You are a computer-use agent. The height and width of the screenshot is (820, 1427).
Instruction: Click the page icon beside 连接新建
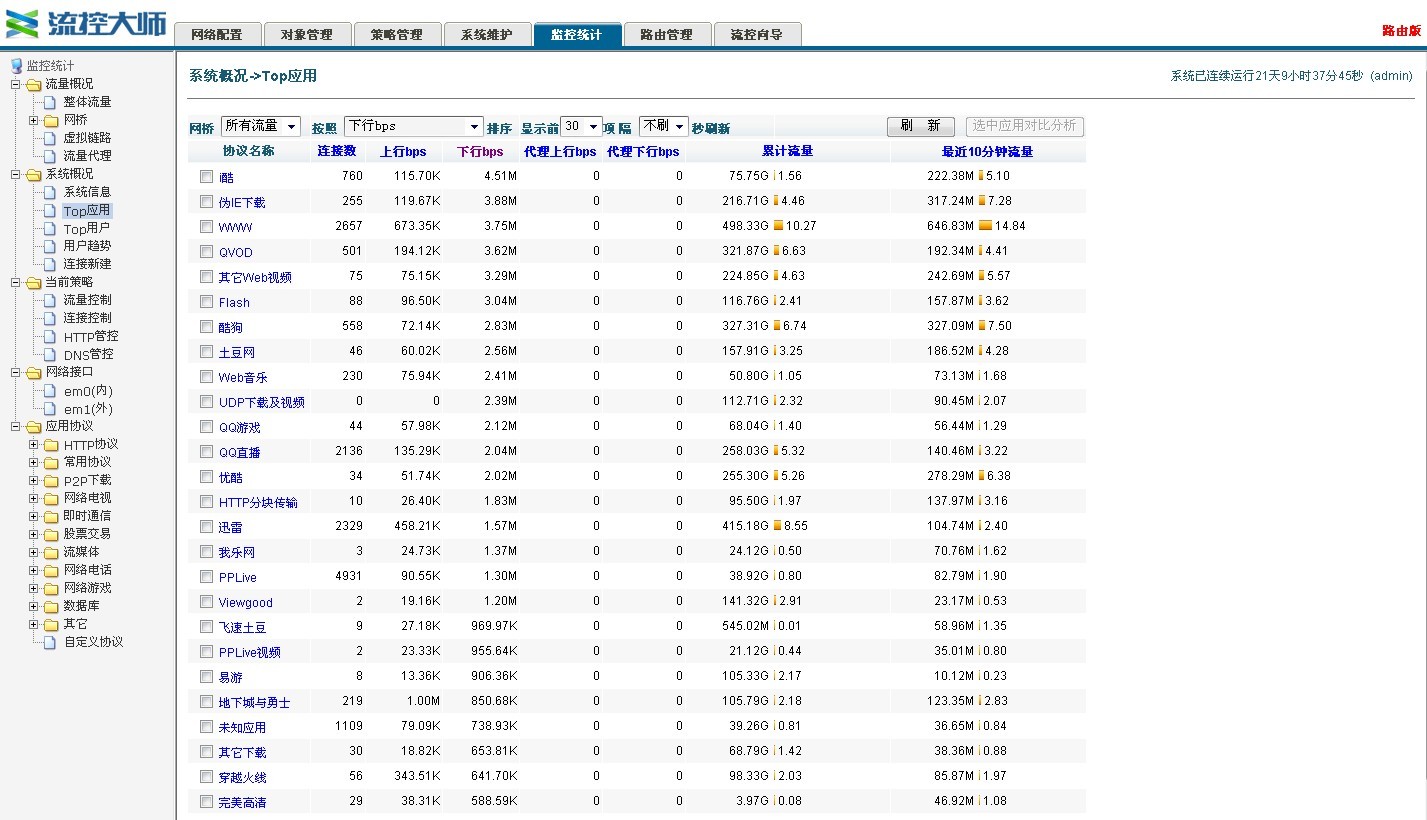[51, 264]
